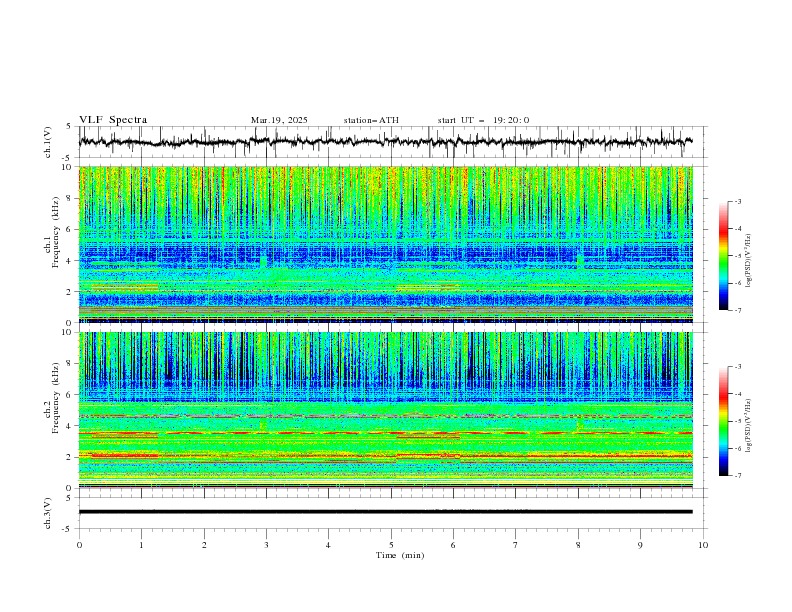Viewport: 792px width, 612px height.
Task: Click the time axis tick label '8'
Action: (x=578, y=545)
